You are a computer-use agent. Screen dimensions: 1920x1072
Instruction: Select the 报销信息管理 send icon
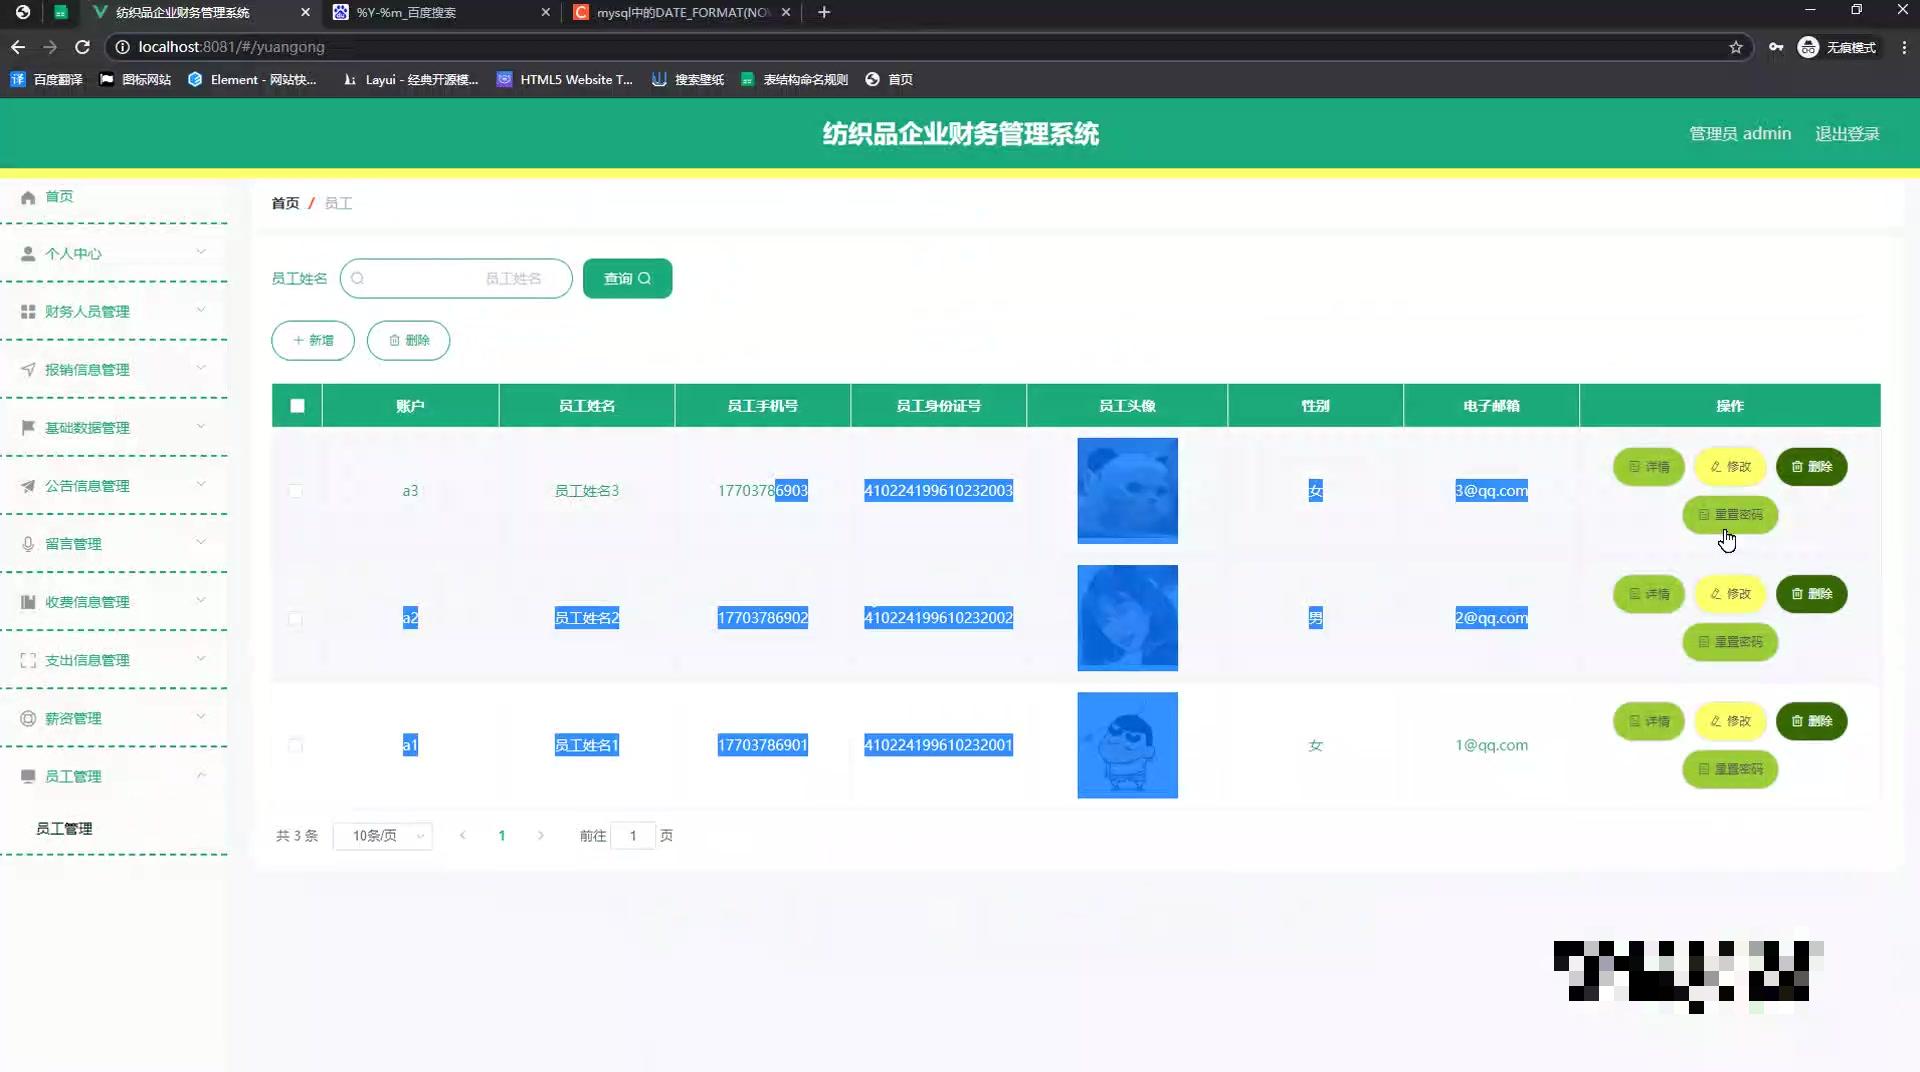point(28,369)
